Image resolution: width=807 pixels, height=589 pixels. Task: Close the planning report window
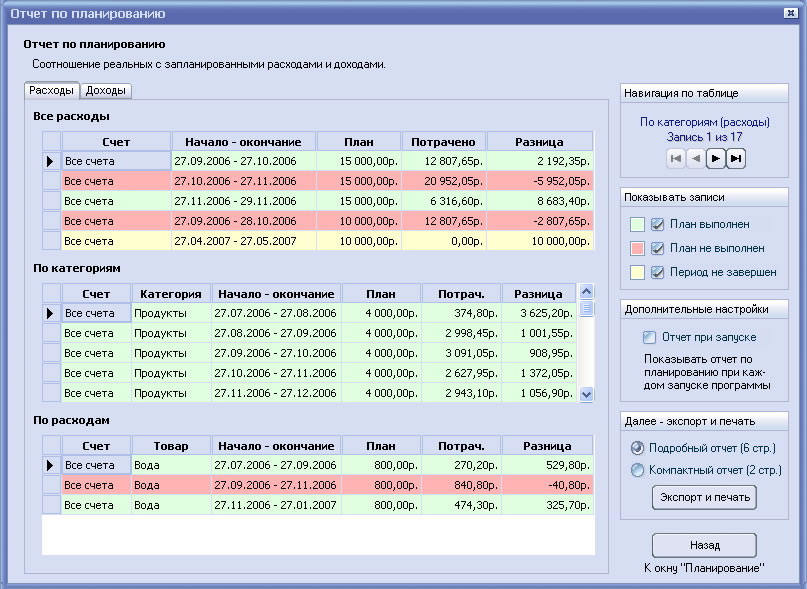(x=790, y=13)
